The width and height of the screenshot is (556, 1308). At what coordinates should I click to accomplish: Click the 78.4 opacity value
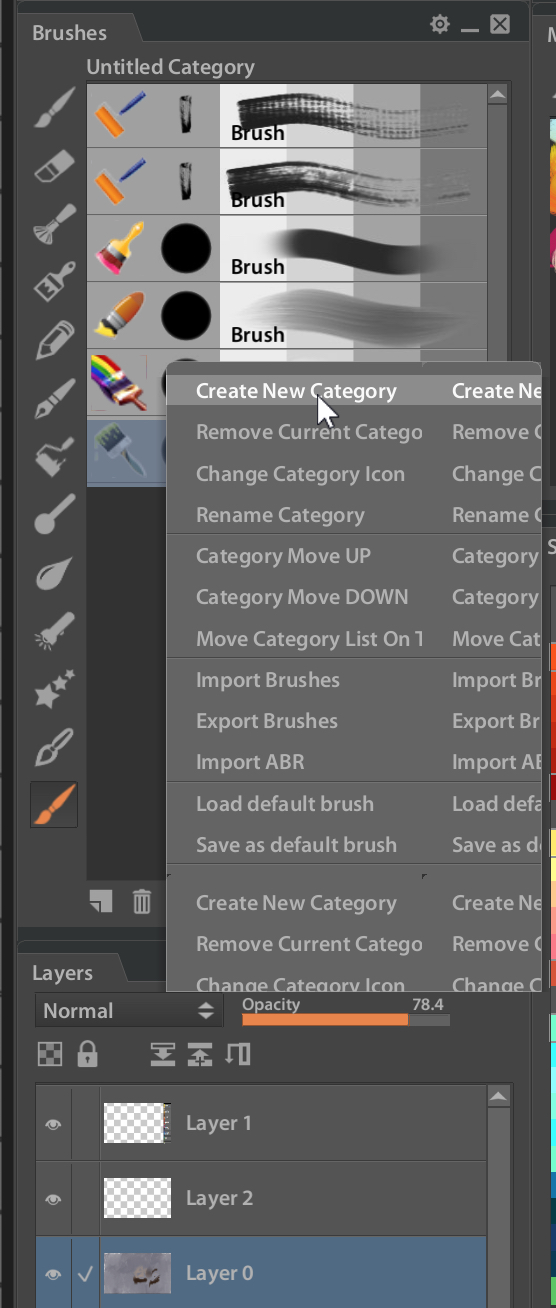coord(428,1003)
